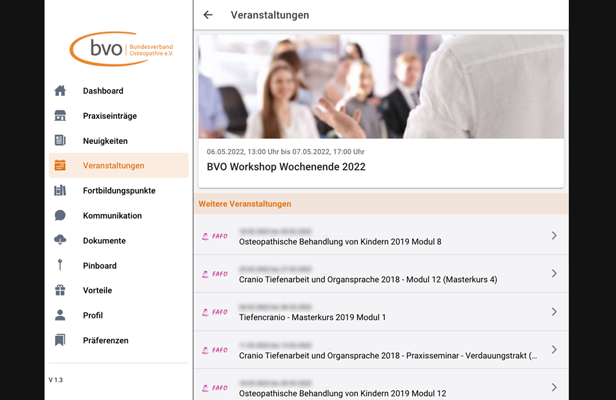The image size is (616, 400).
Task: Expand Kindern 2019 Modul 8 chevron
Action: (554, 236)
